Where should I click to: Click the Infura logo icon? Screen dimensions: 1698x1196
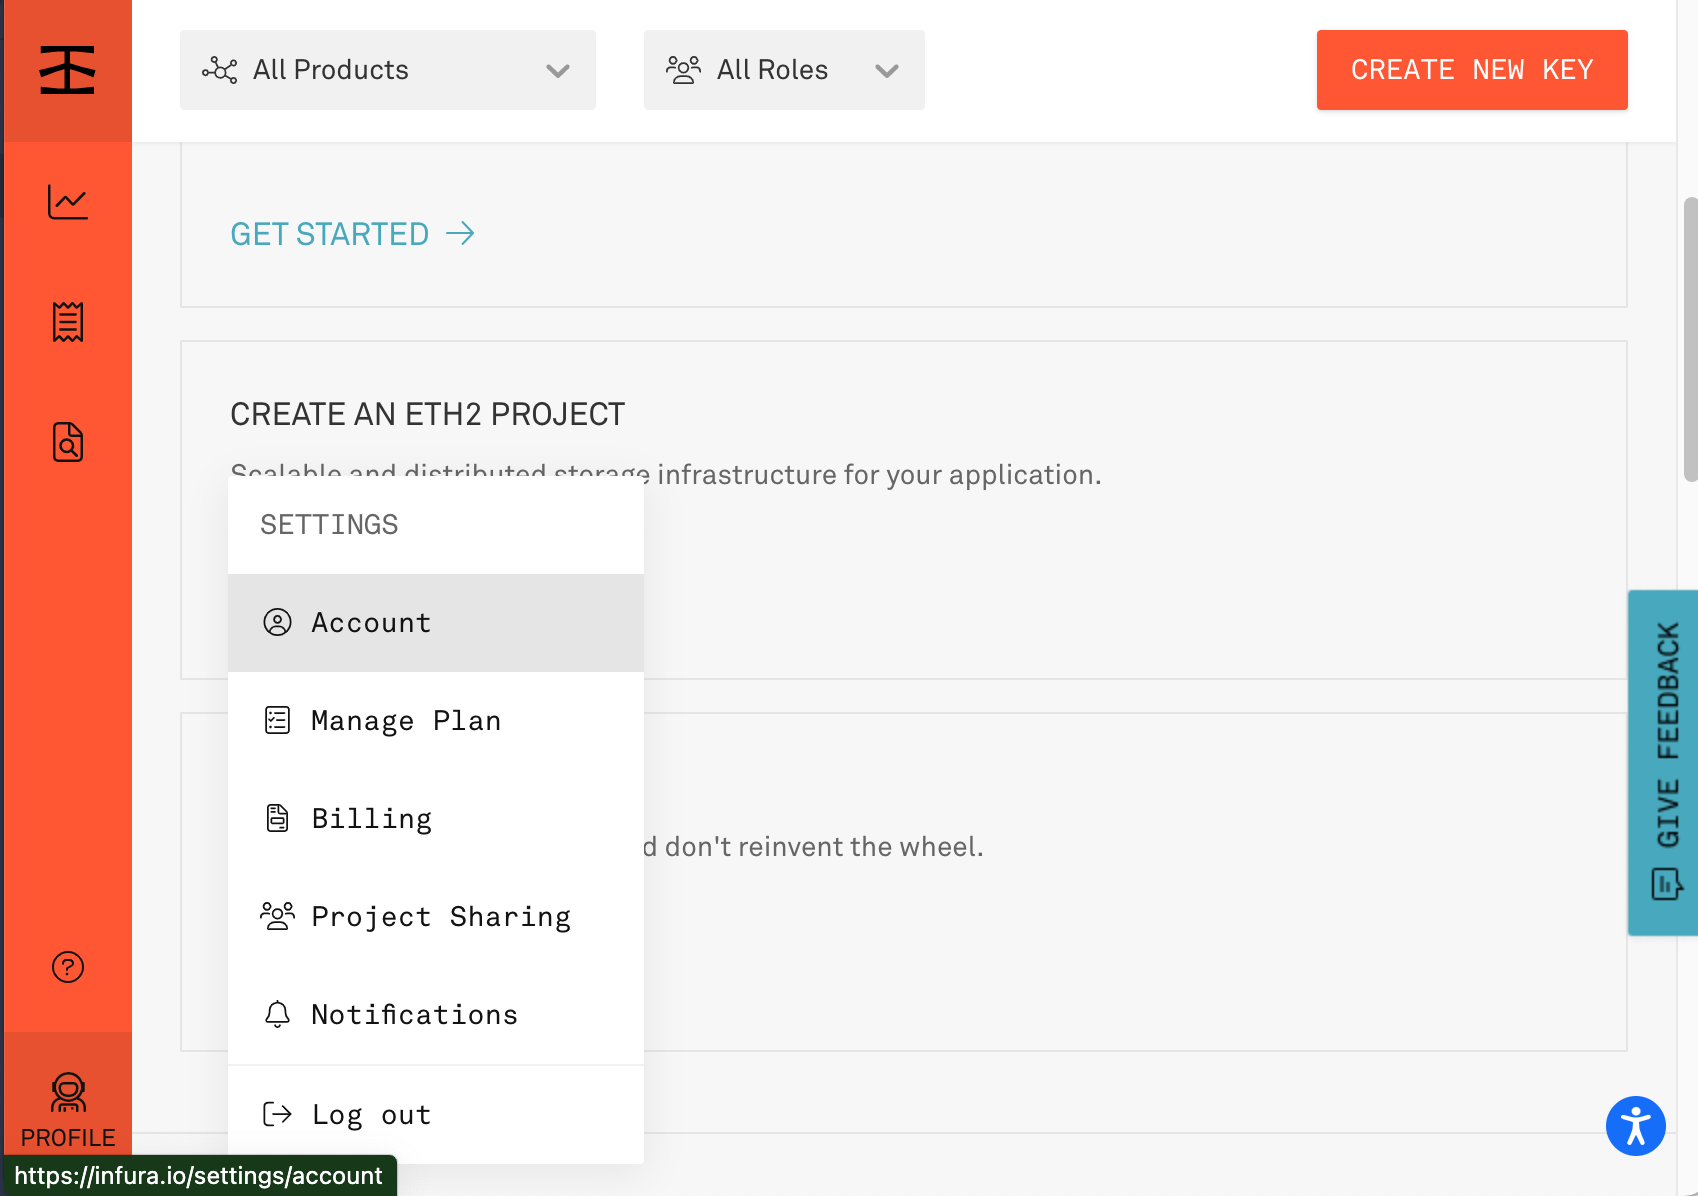(67, 70)
